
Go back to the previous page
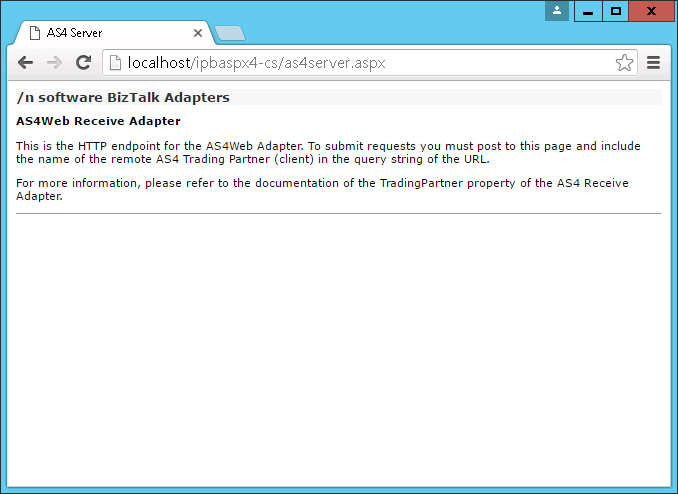tap(26, 63)
